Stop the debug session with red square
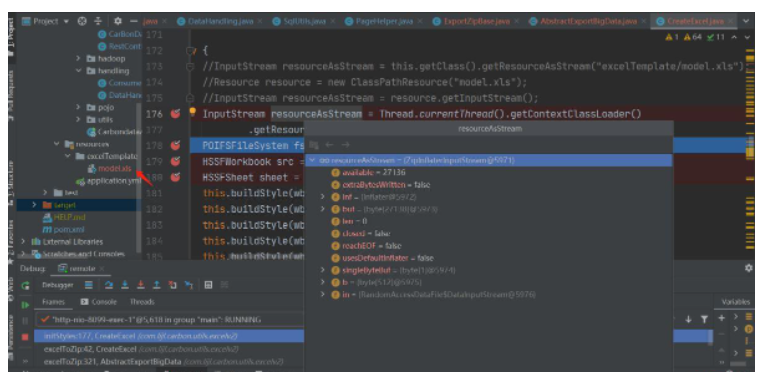 [x=25, y=337]
